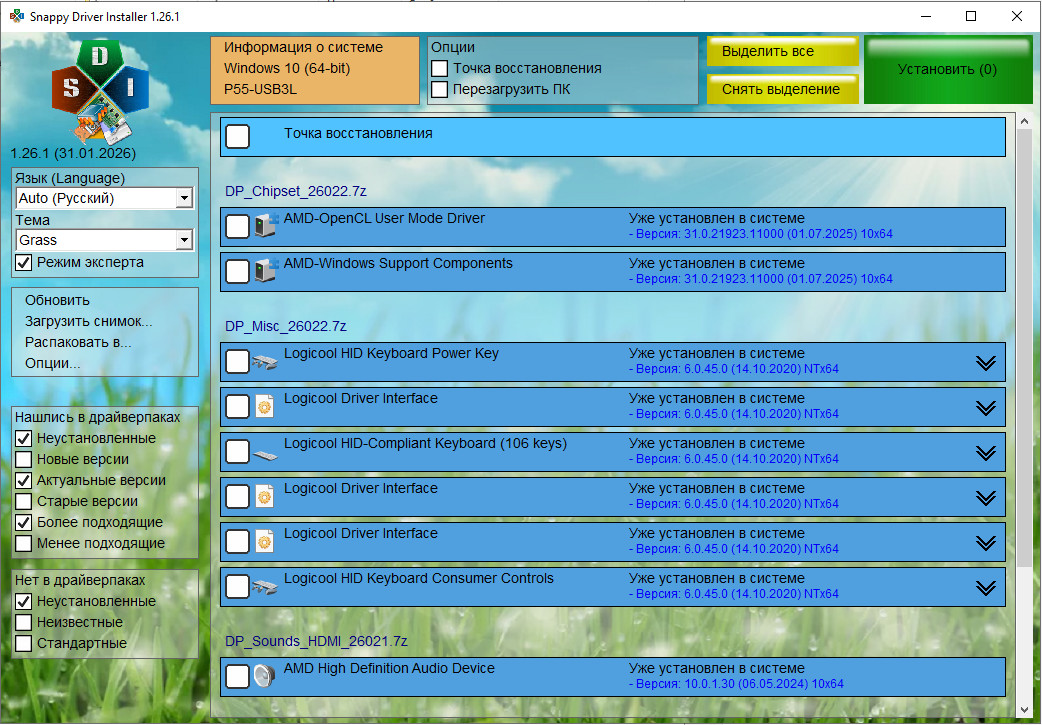
Task: Click the AMD High Definition Audio speaker icon
Action: click(265, 677)
